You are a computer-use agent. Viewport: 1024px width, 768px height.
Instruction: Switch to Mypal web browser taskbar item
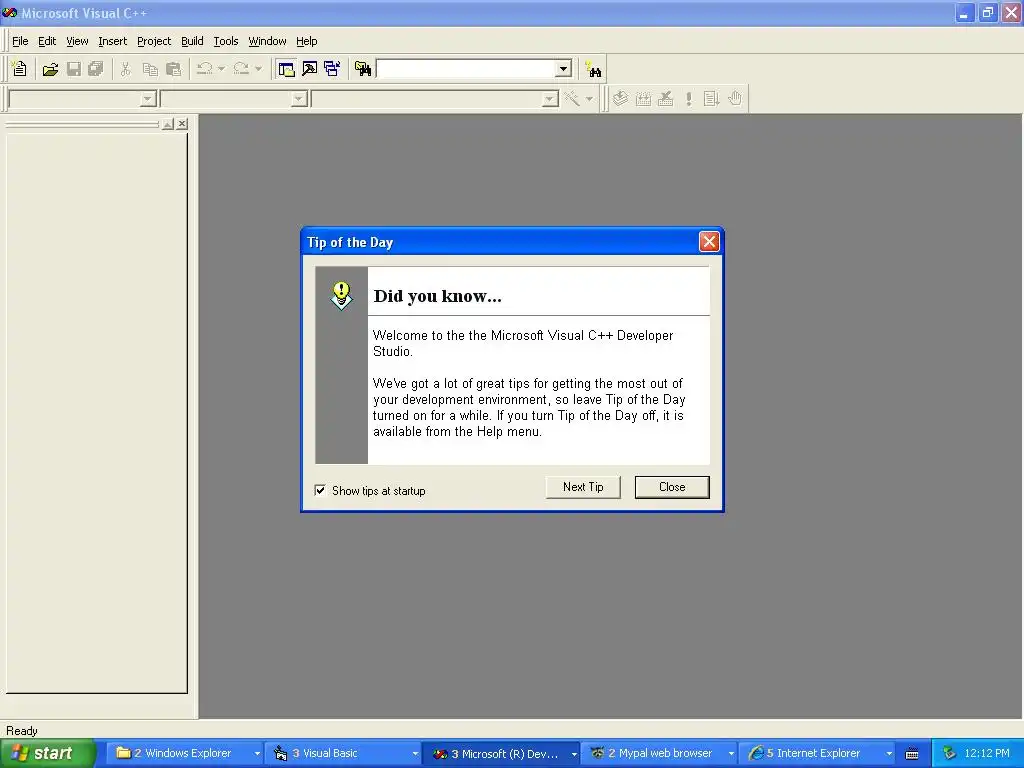(659, 754)
